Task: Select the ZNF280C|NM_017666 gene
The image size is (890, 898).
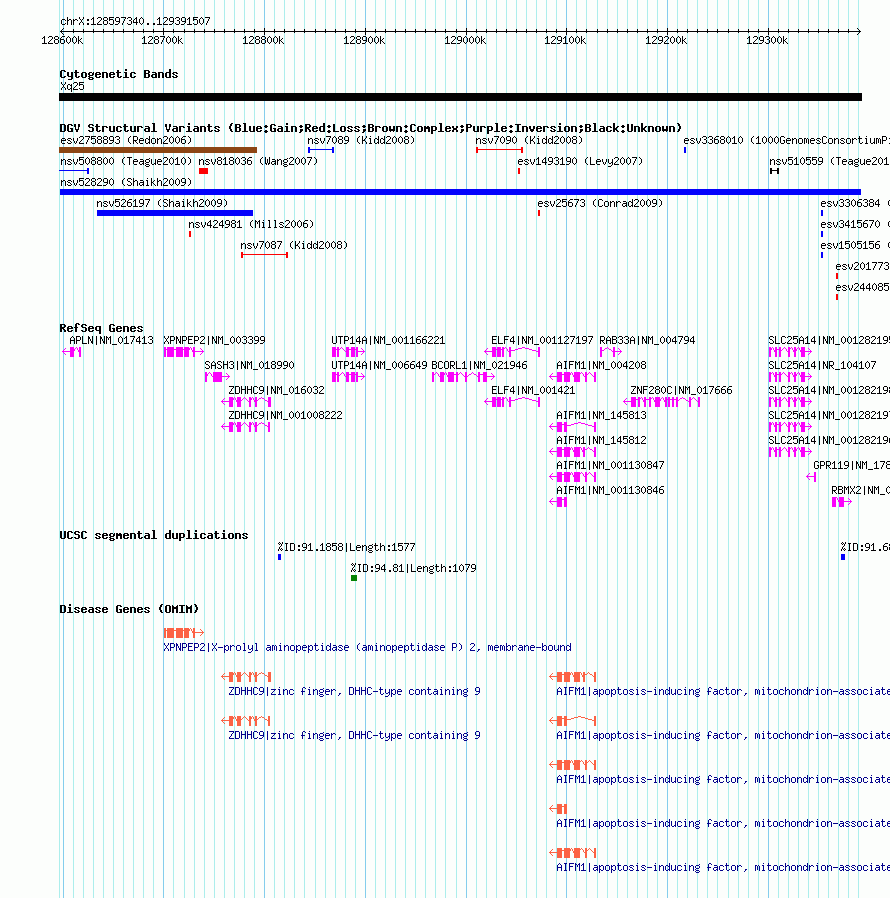Action: [661, 402]
